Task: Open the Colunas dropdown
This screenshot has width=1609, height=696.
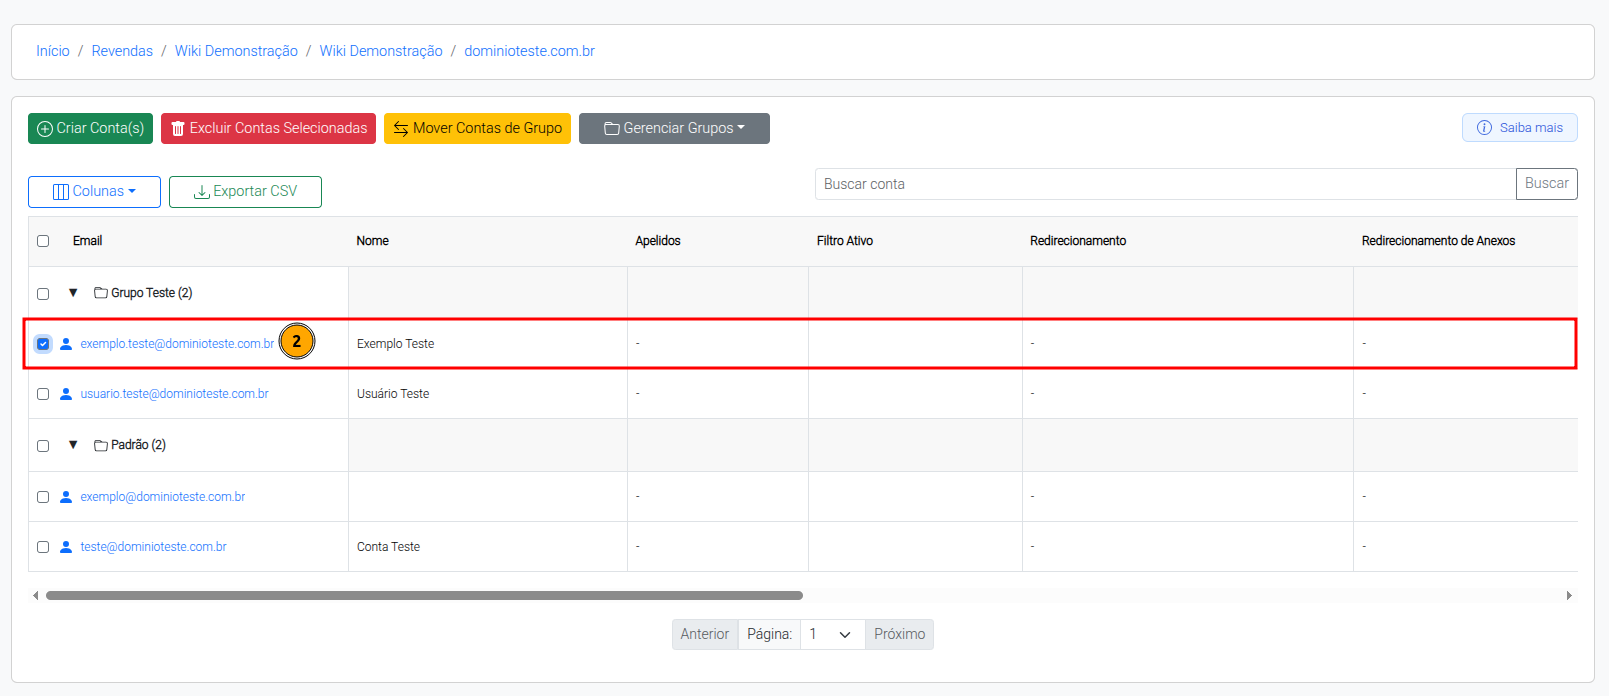Action: tap(94, 191)
